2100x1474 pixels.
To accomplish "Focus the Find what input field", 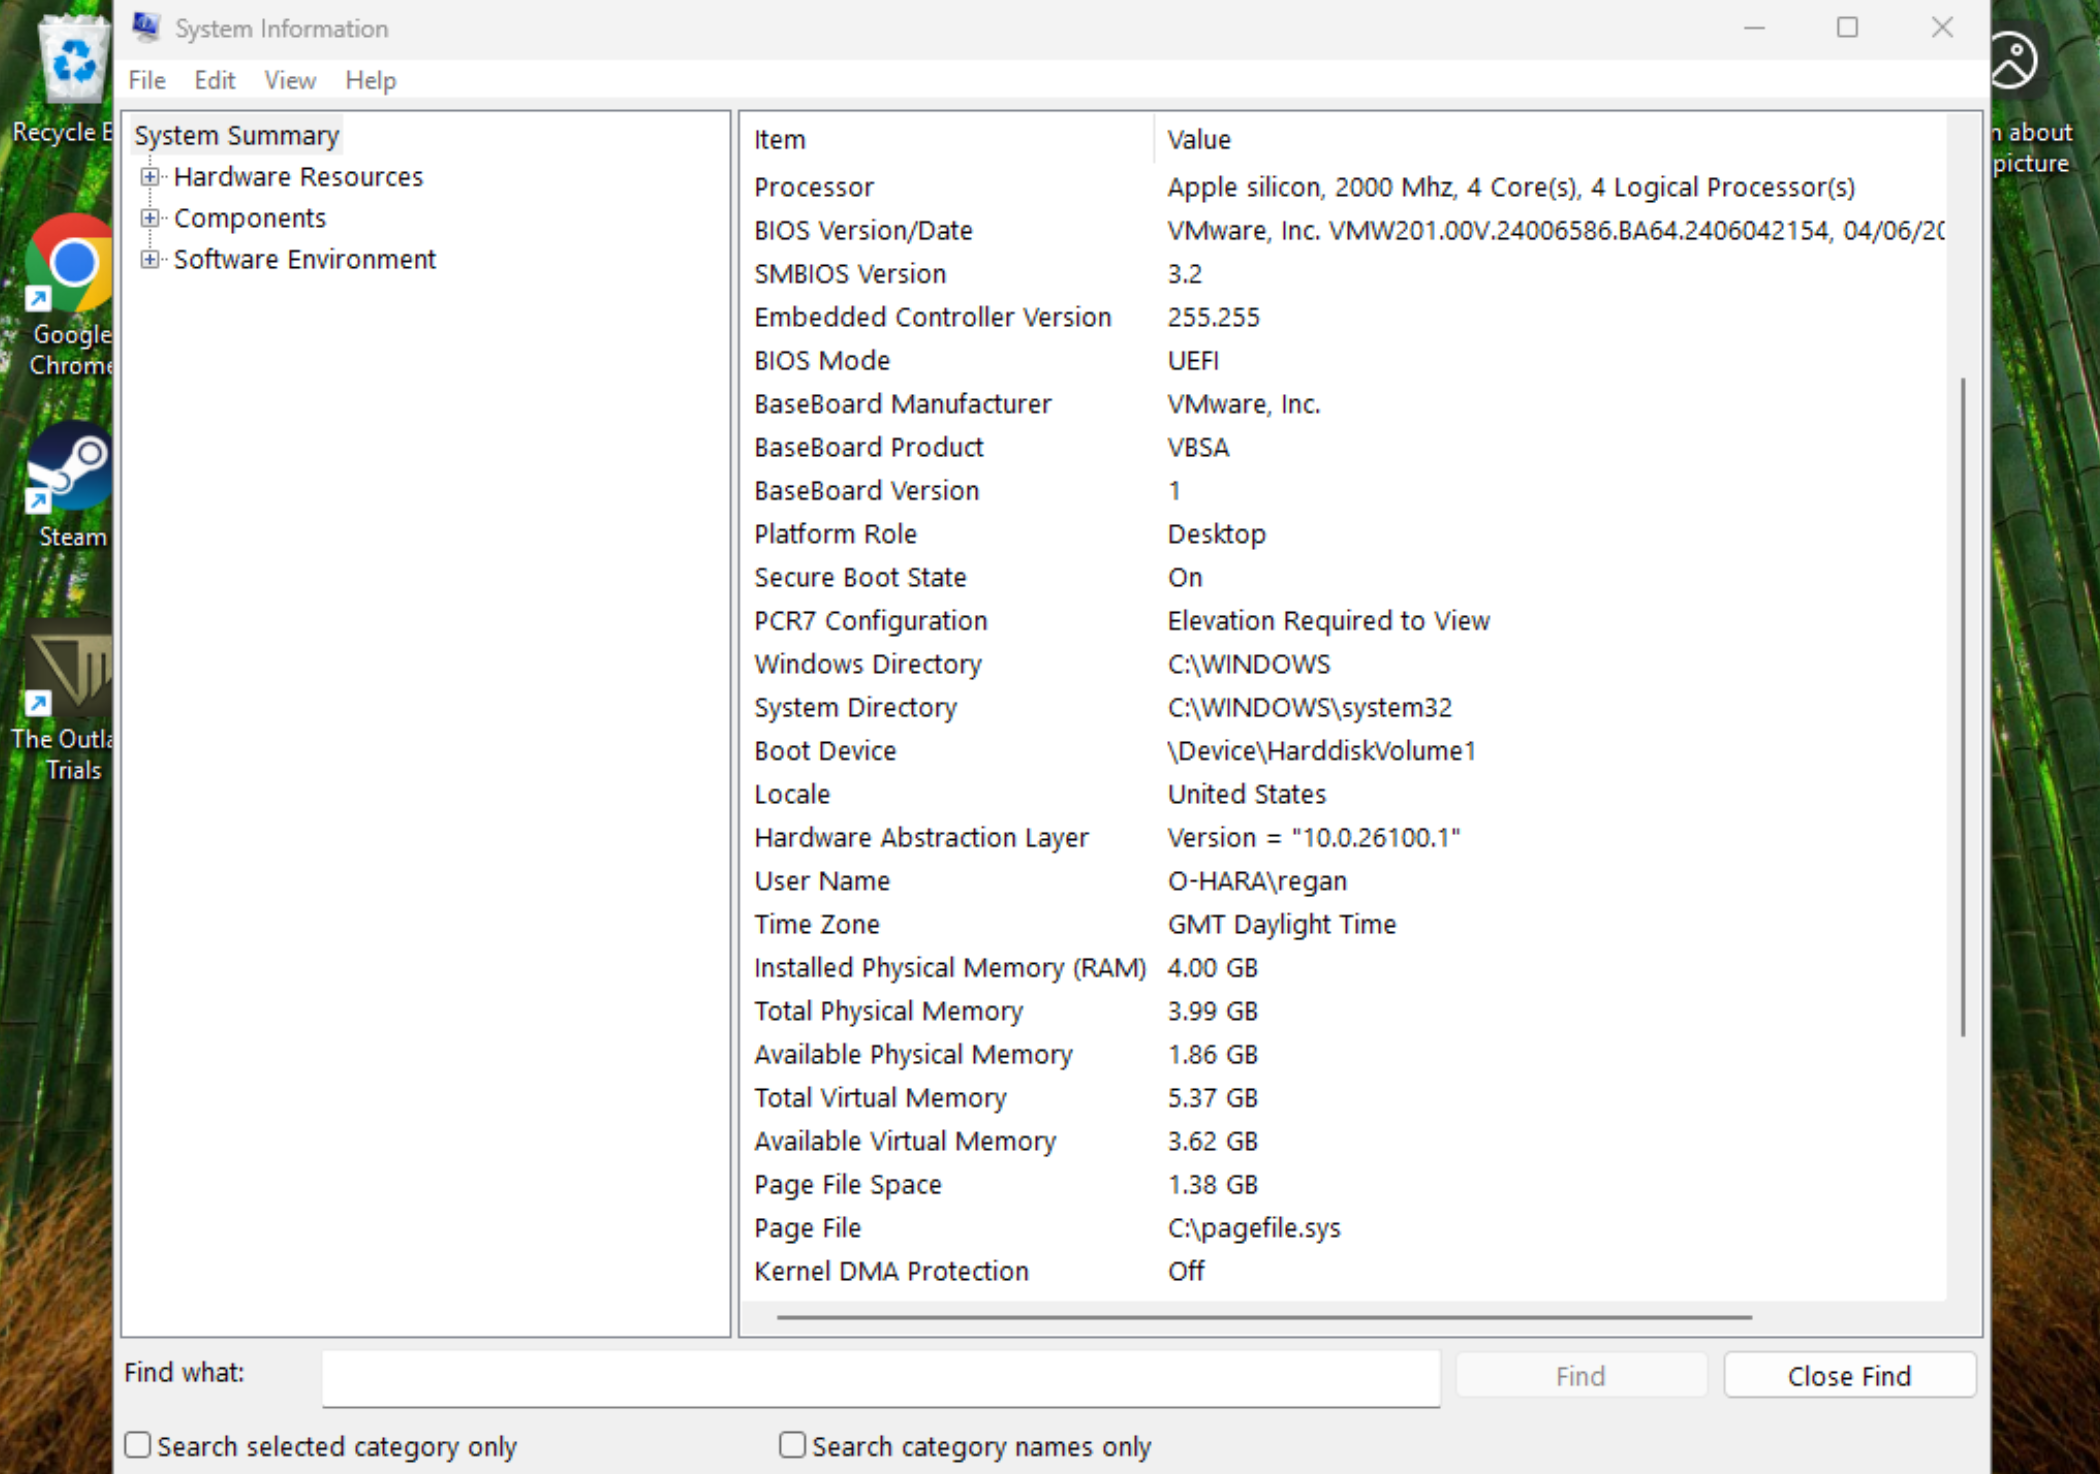I will click(880, 1378).
